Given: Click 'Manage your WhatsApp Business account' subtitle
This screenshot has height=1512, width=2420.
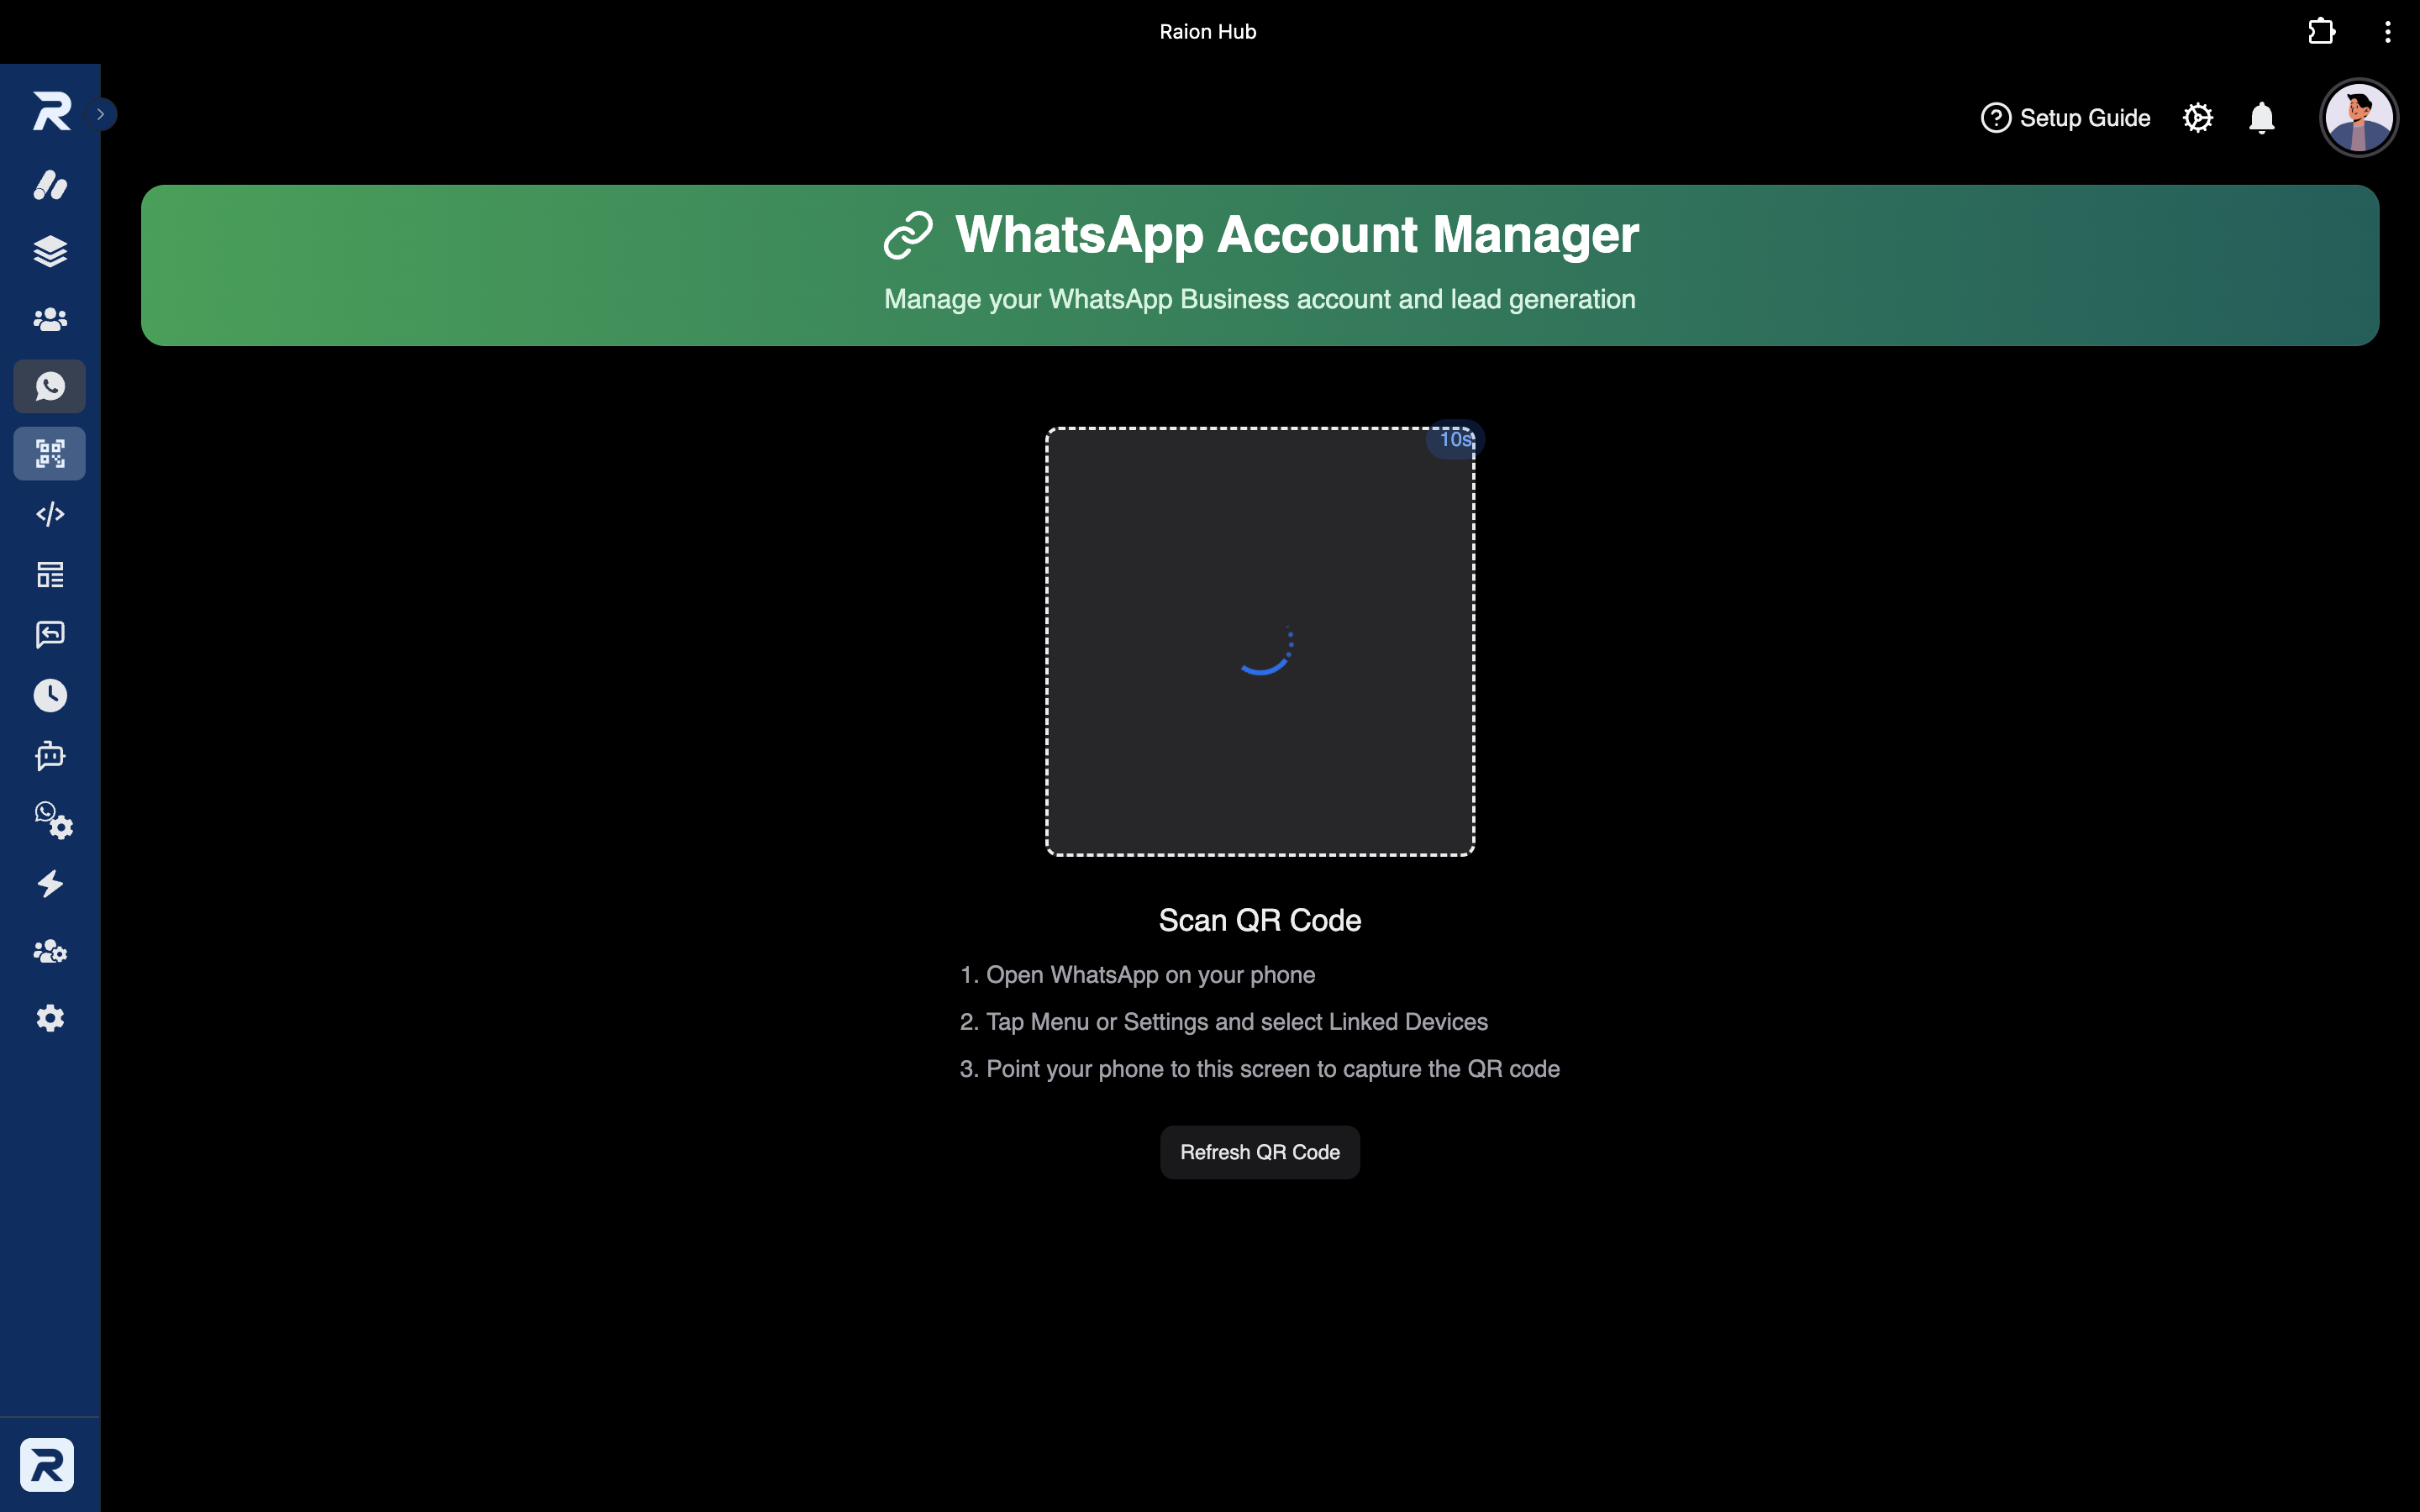Looking at the screenshot, I should [1260, 299].
